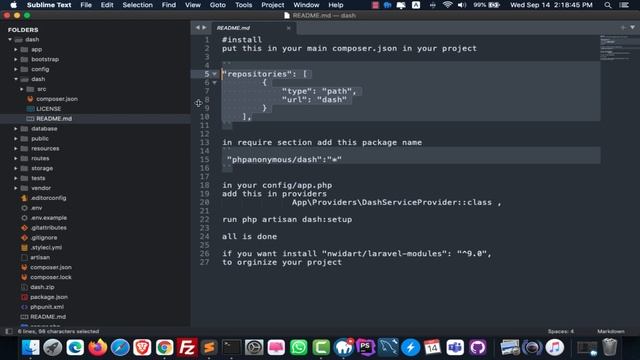Open the tab list dropdown arrow

tap(632, 28)
